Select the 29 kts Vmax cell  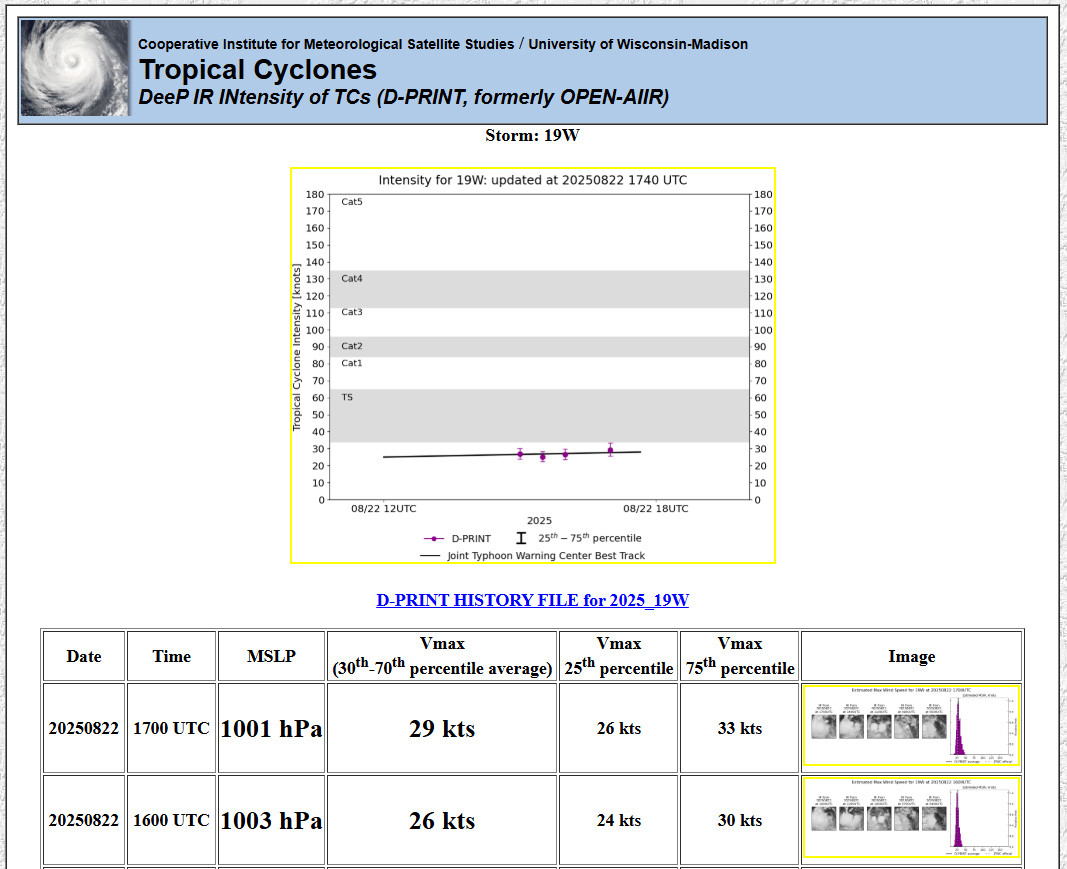point(441,729)
